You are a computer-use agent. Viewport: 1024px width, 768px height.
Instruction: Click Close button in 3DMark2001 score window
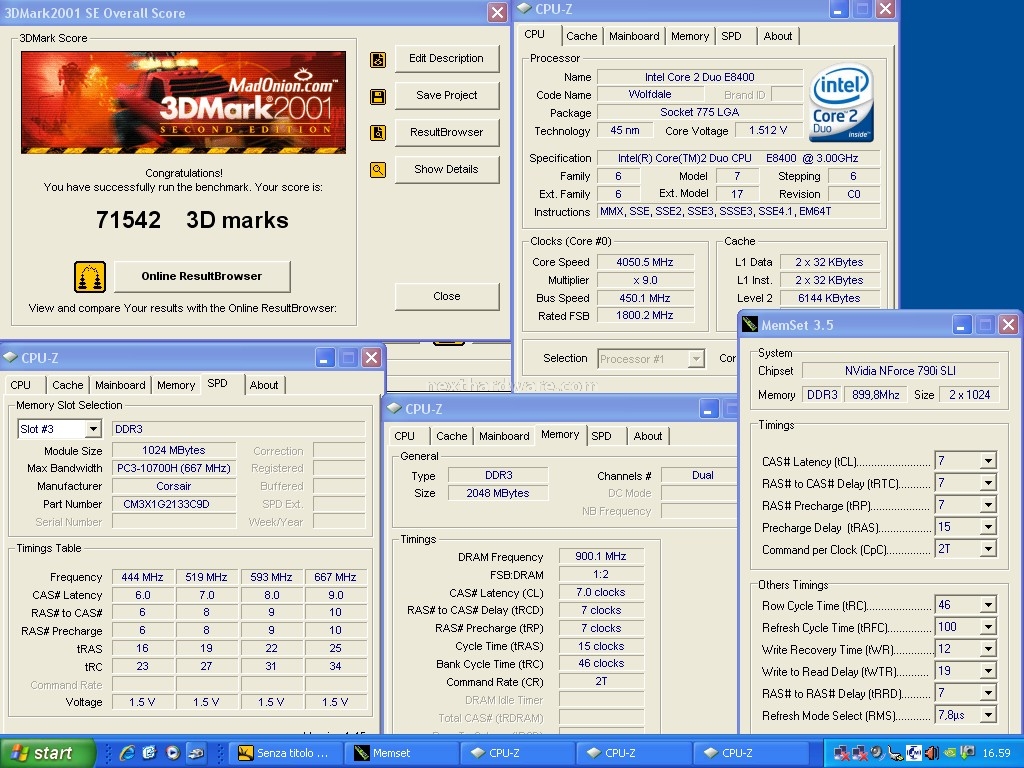click(447, 296)
